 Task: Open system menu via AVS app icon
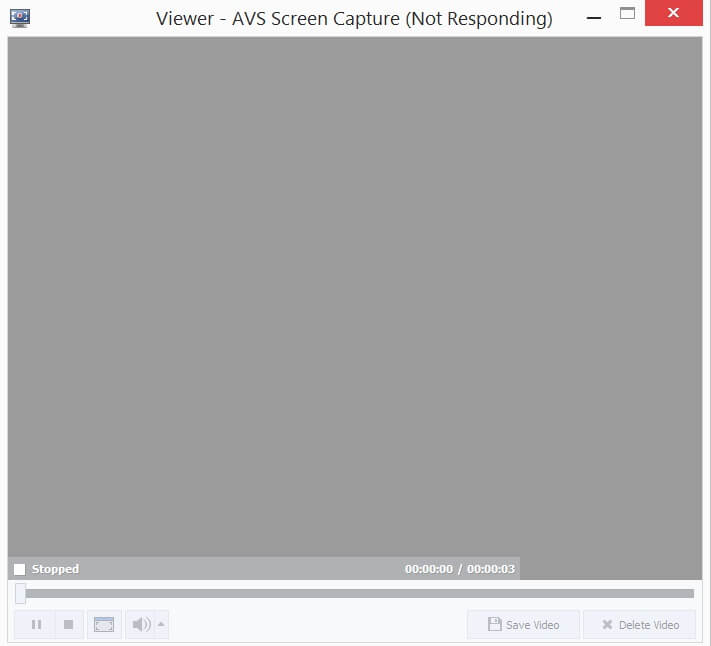point(19,17)
